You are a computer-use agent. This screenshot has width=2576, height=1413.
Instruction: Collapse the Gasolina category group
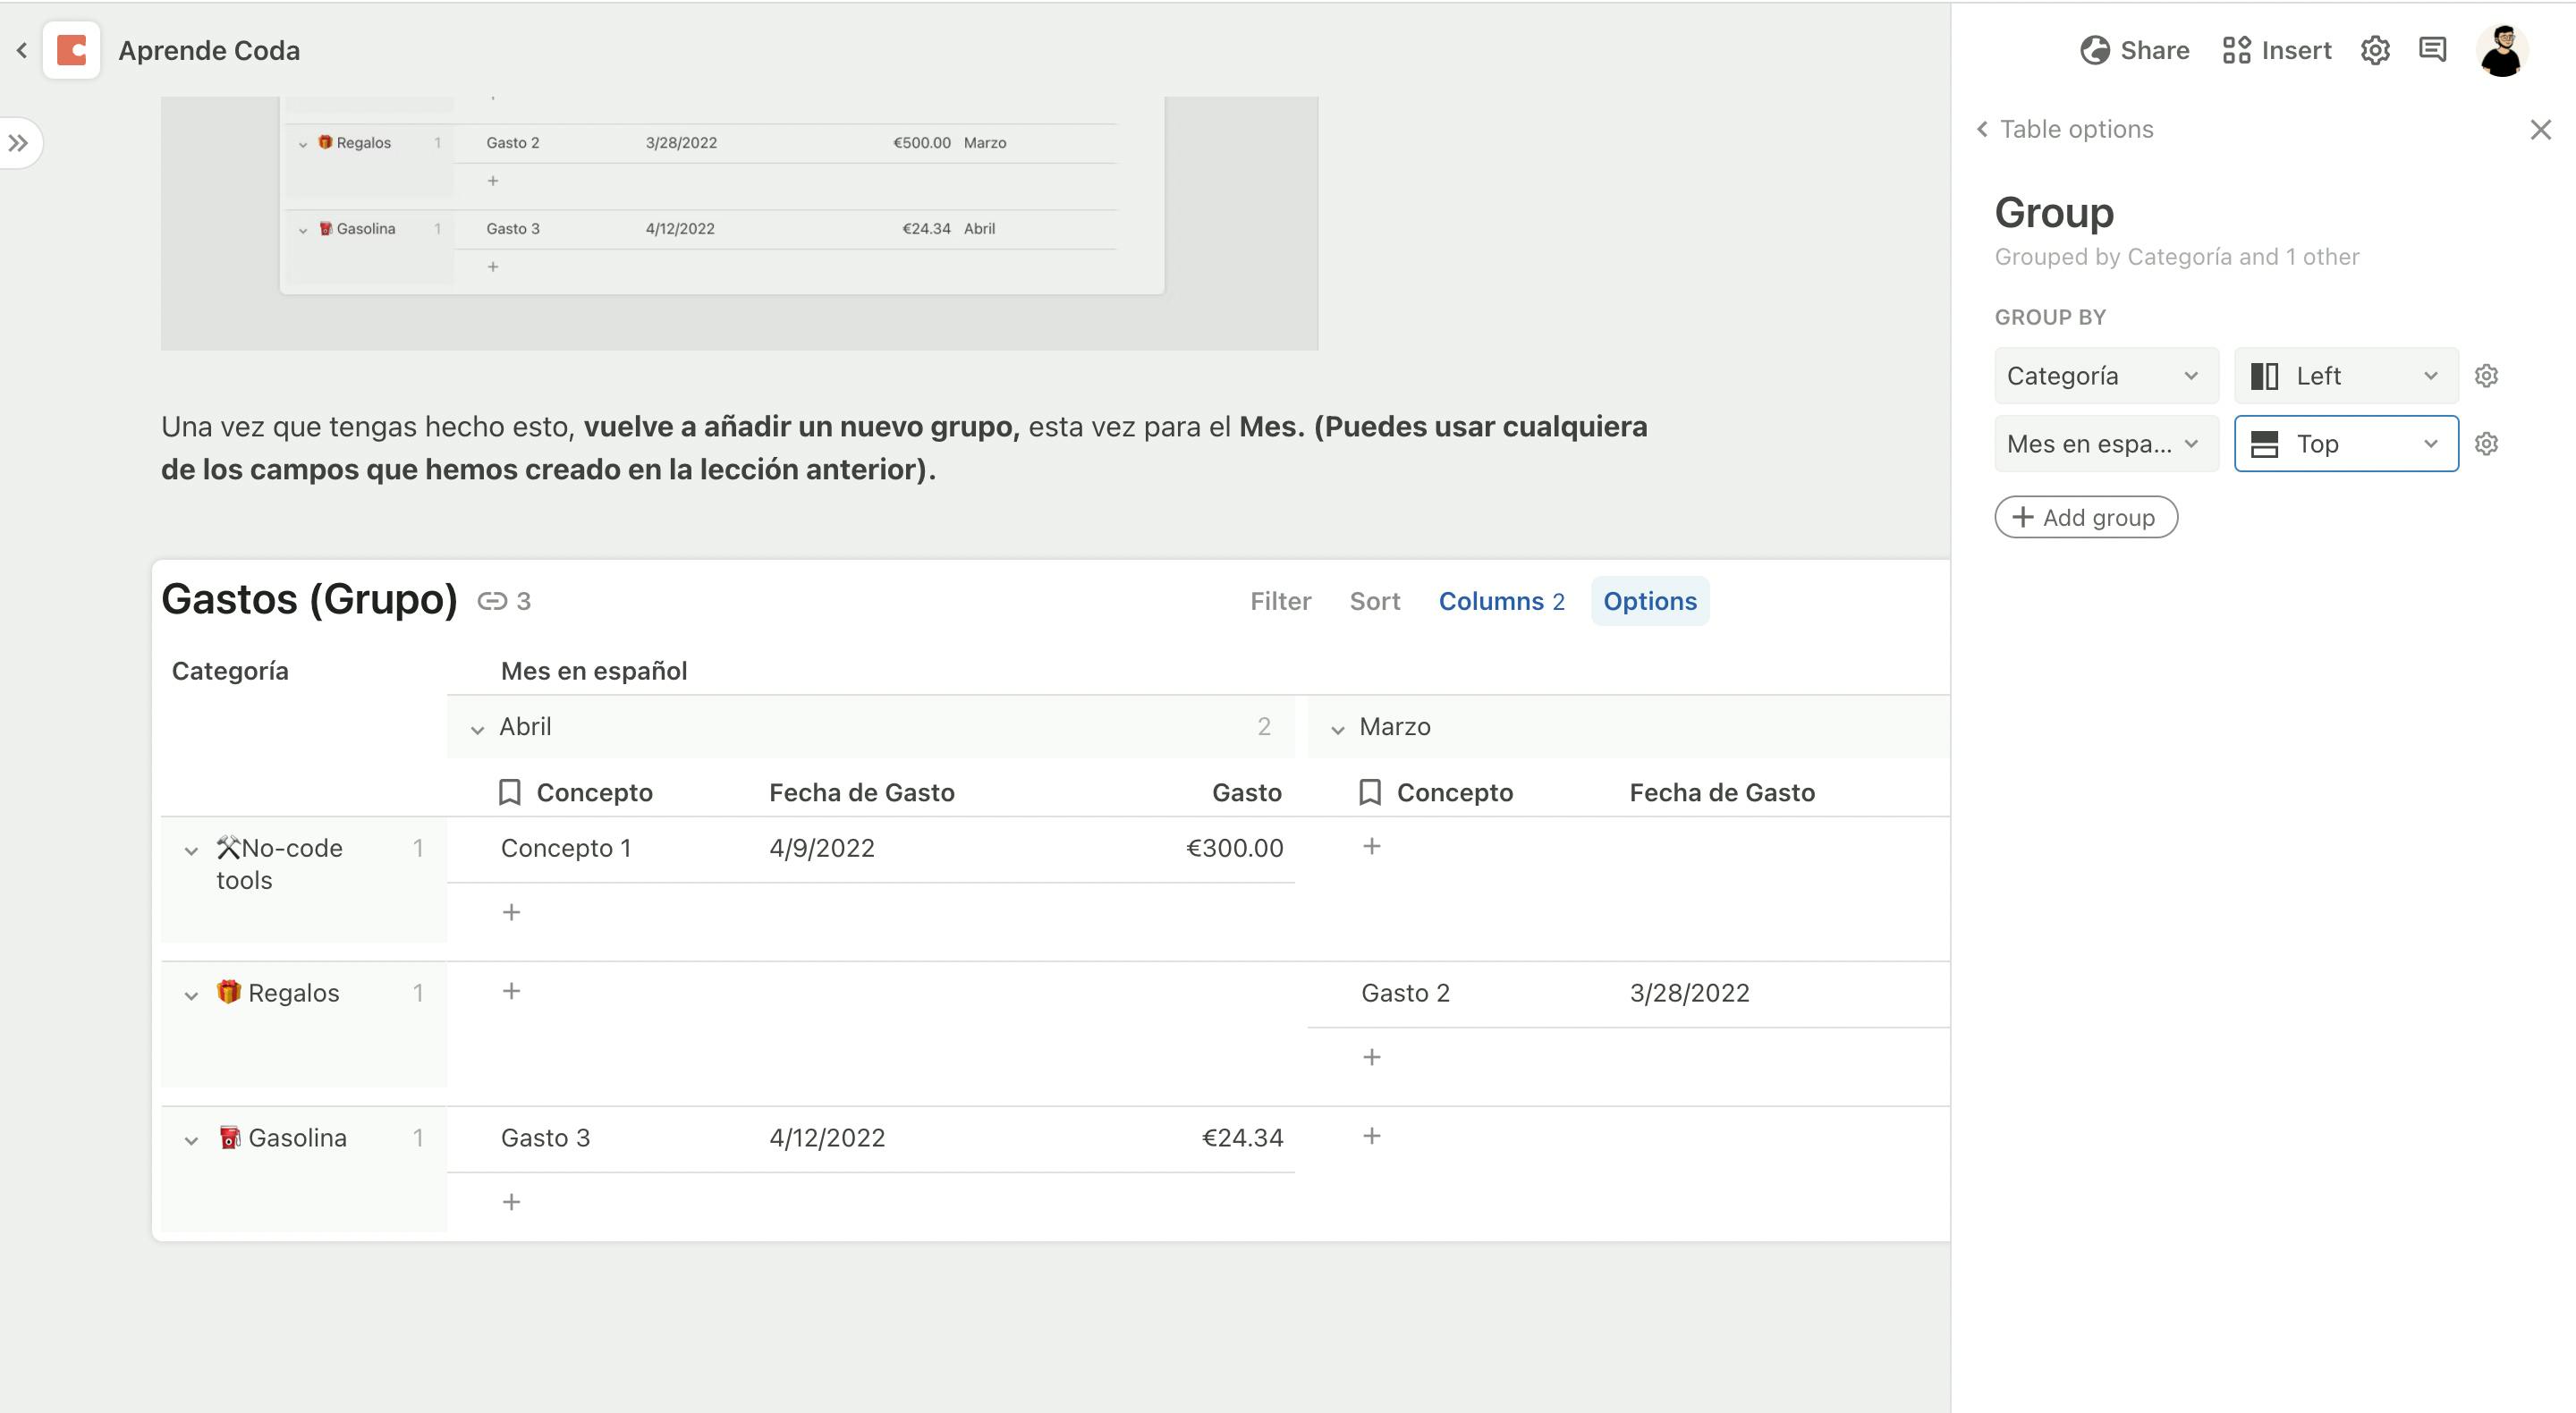point(191,1140)
